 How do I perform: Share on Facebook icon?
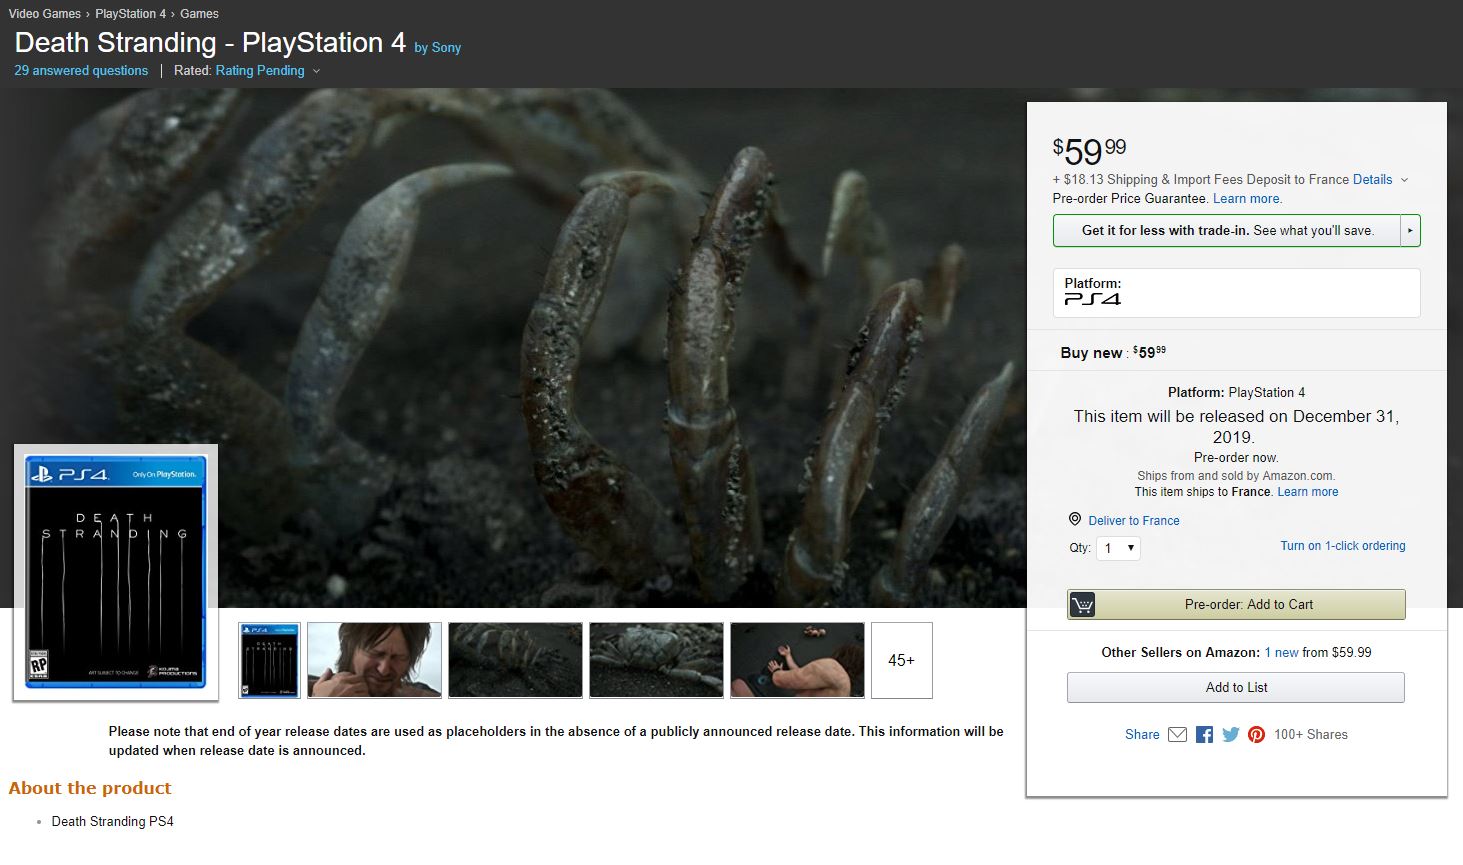click(1204, 735)
